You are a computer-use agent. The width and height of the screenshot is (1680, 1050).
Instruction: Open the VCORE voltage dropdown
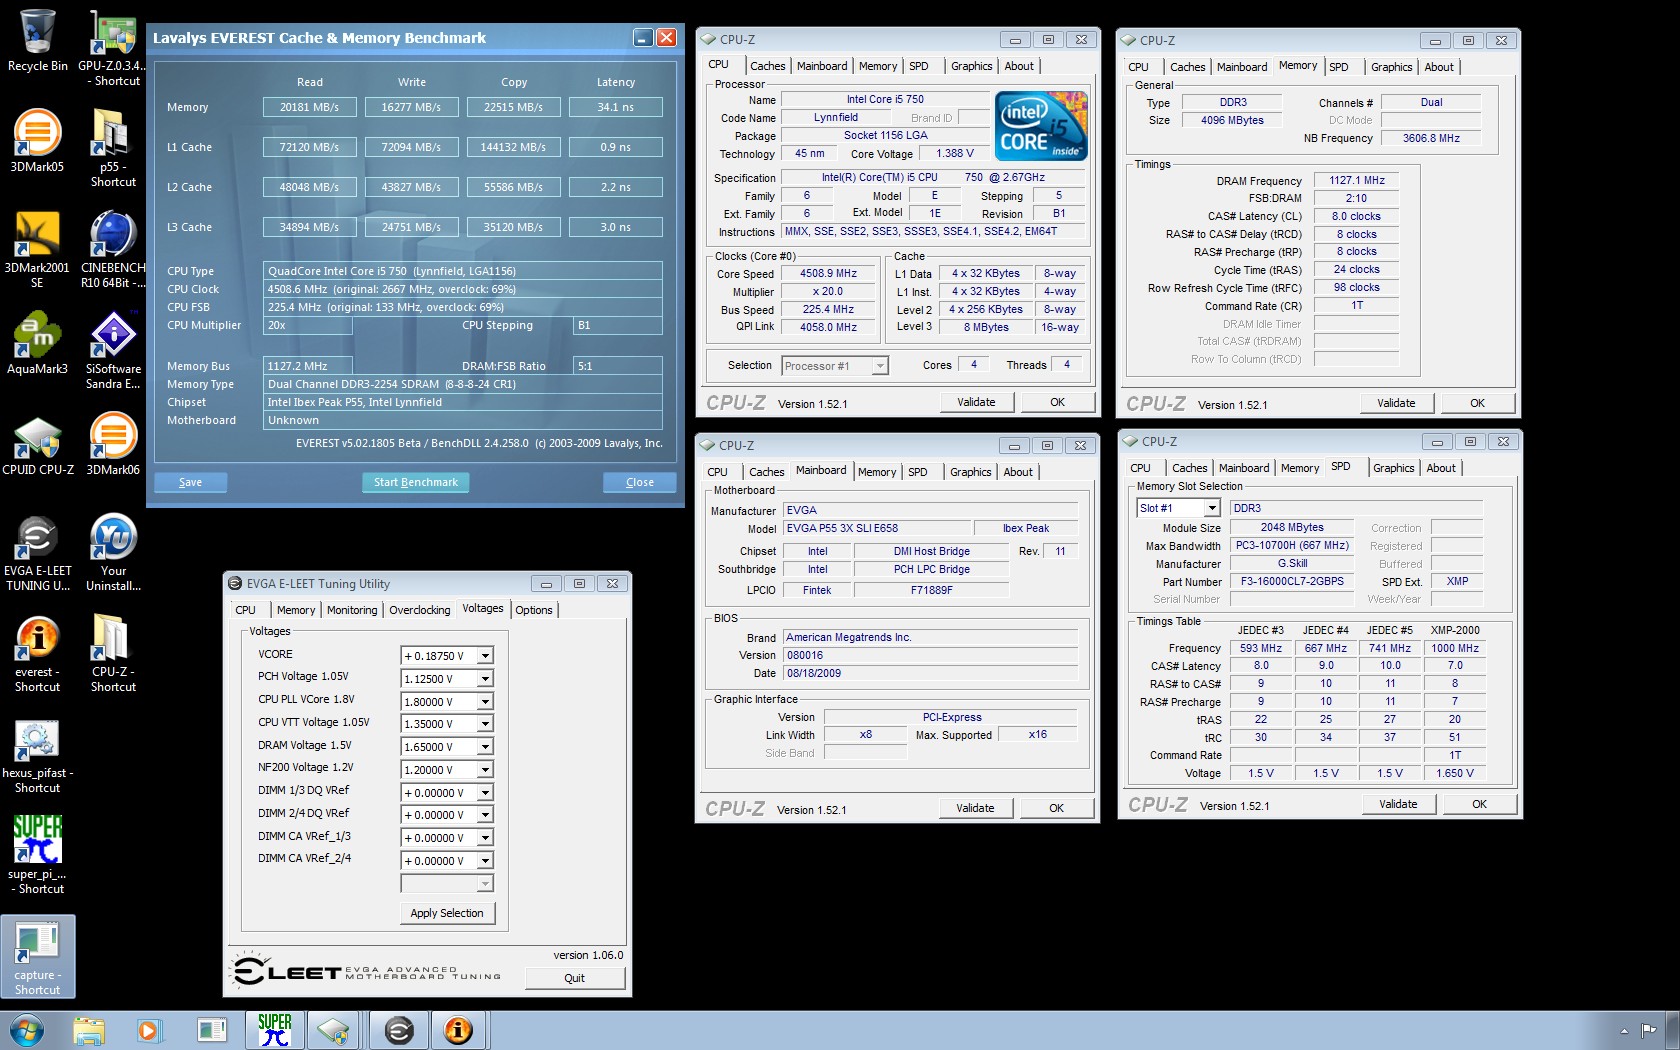485,656
